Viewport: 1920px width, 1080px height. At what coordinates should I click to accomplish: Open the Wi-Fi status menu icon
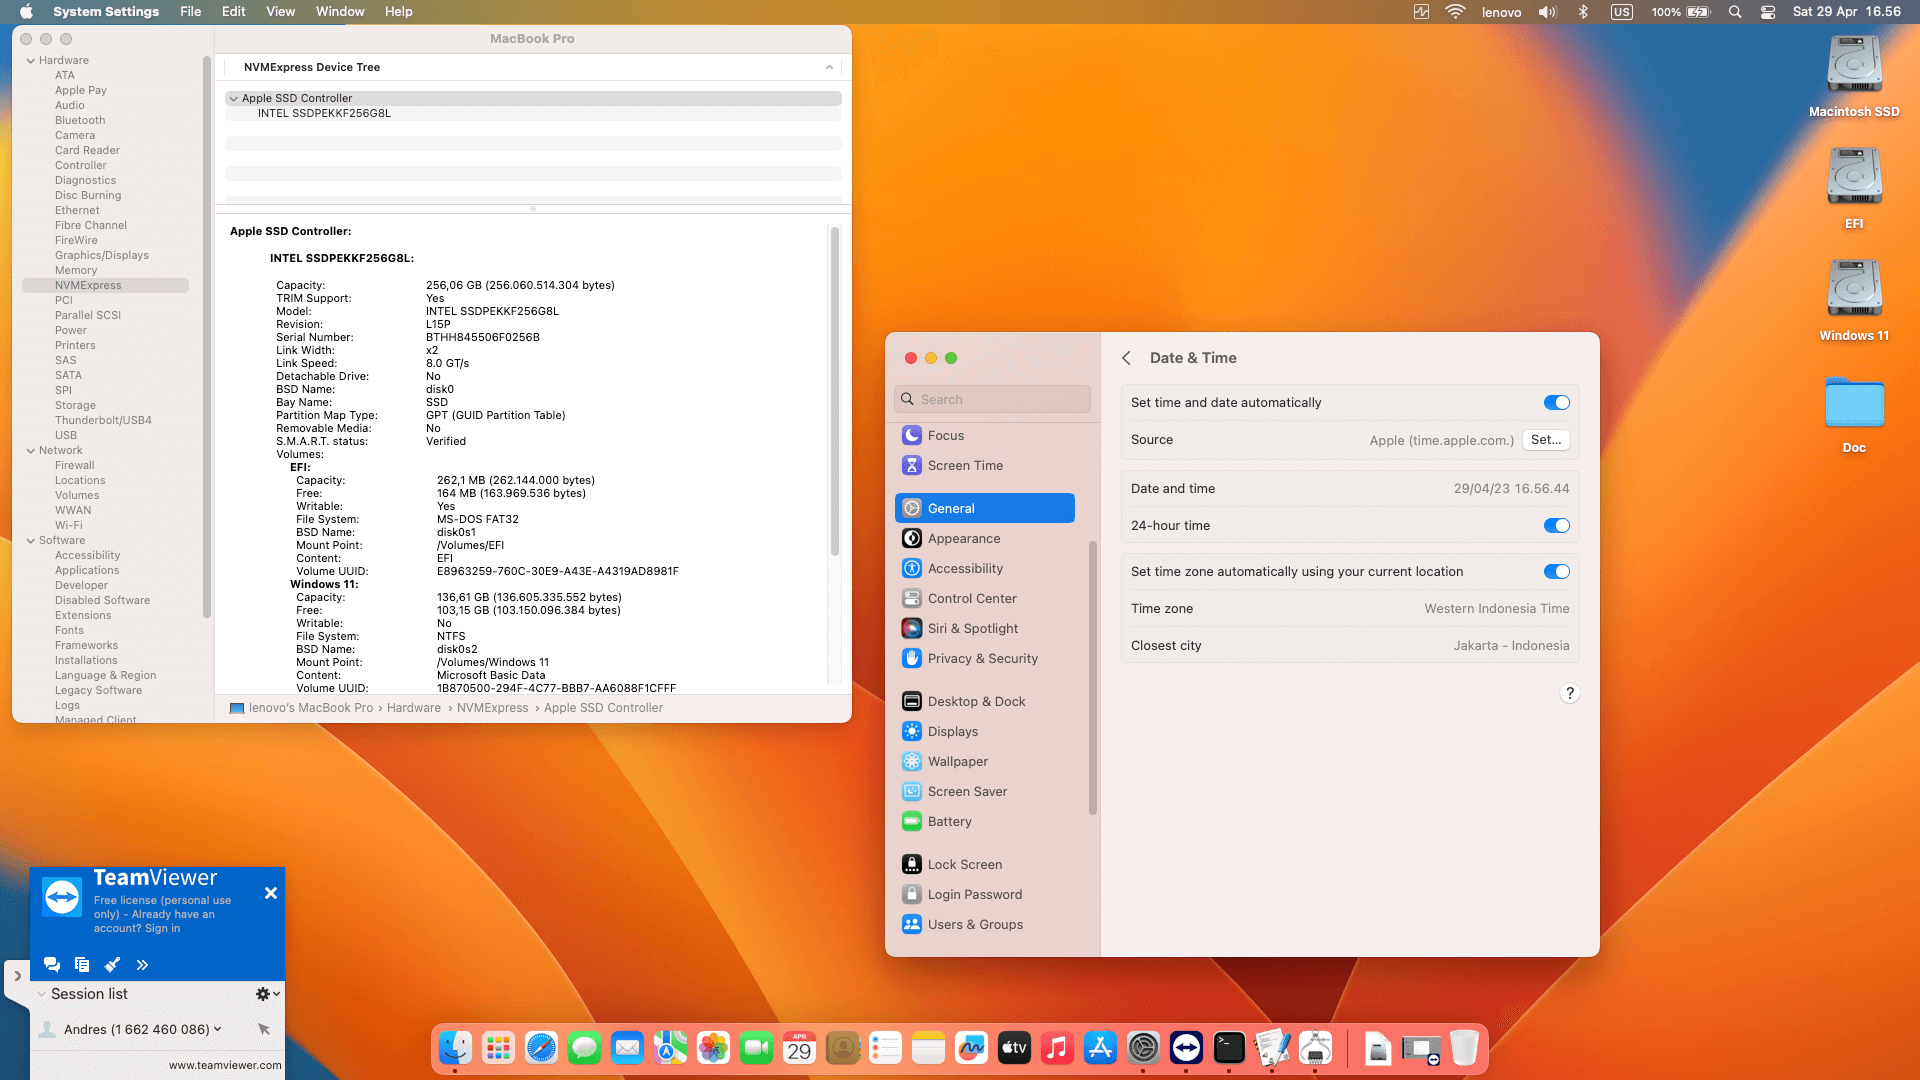tap(1455, 12)
